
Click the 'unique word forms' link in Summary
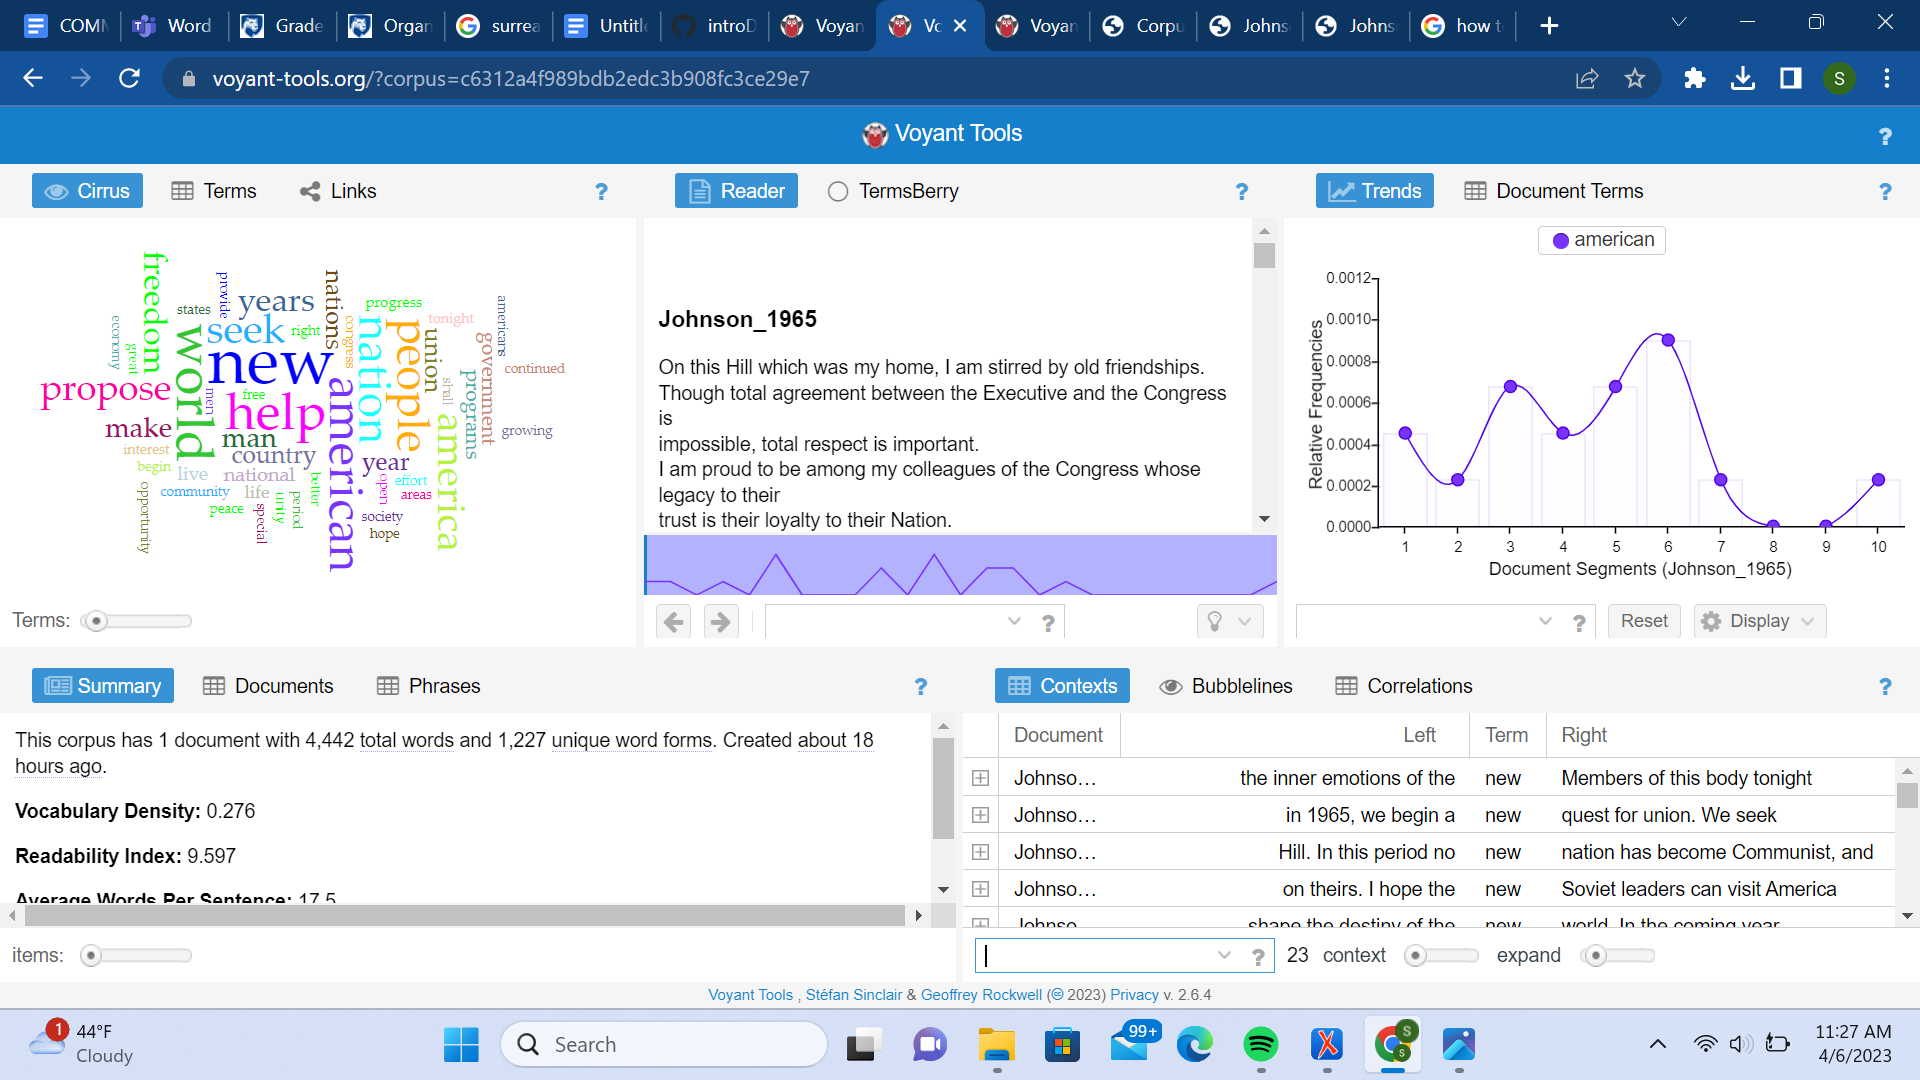[632, 740]
